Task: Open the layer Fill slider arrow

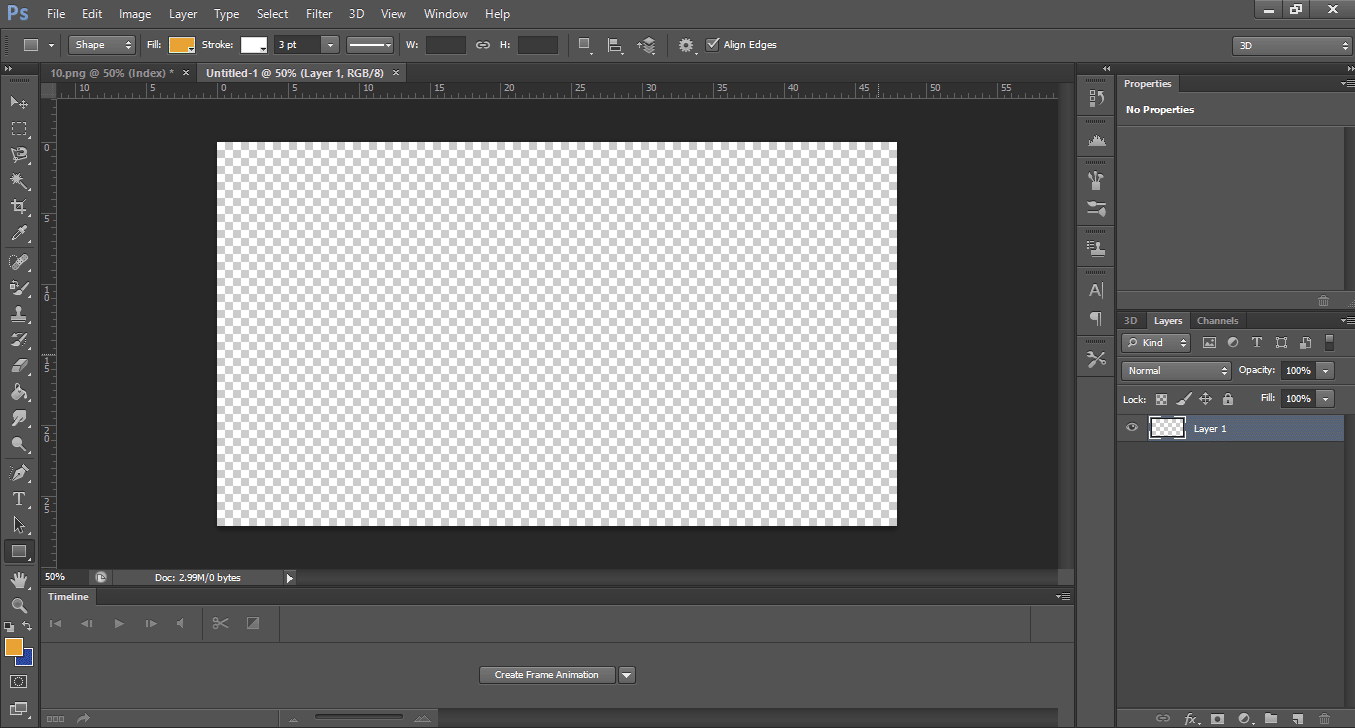Action: click(x=1326, y=398)
